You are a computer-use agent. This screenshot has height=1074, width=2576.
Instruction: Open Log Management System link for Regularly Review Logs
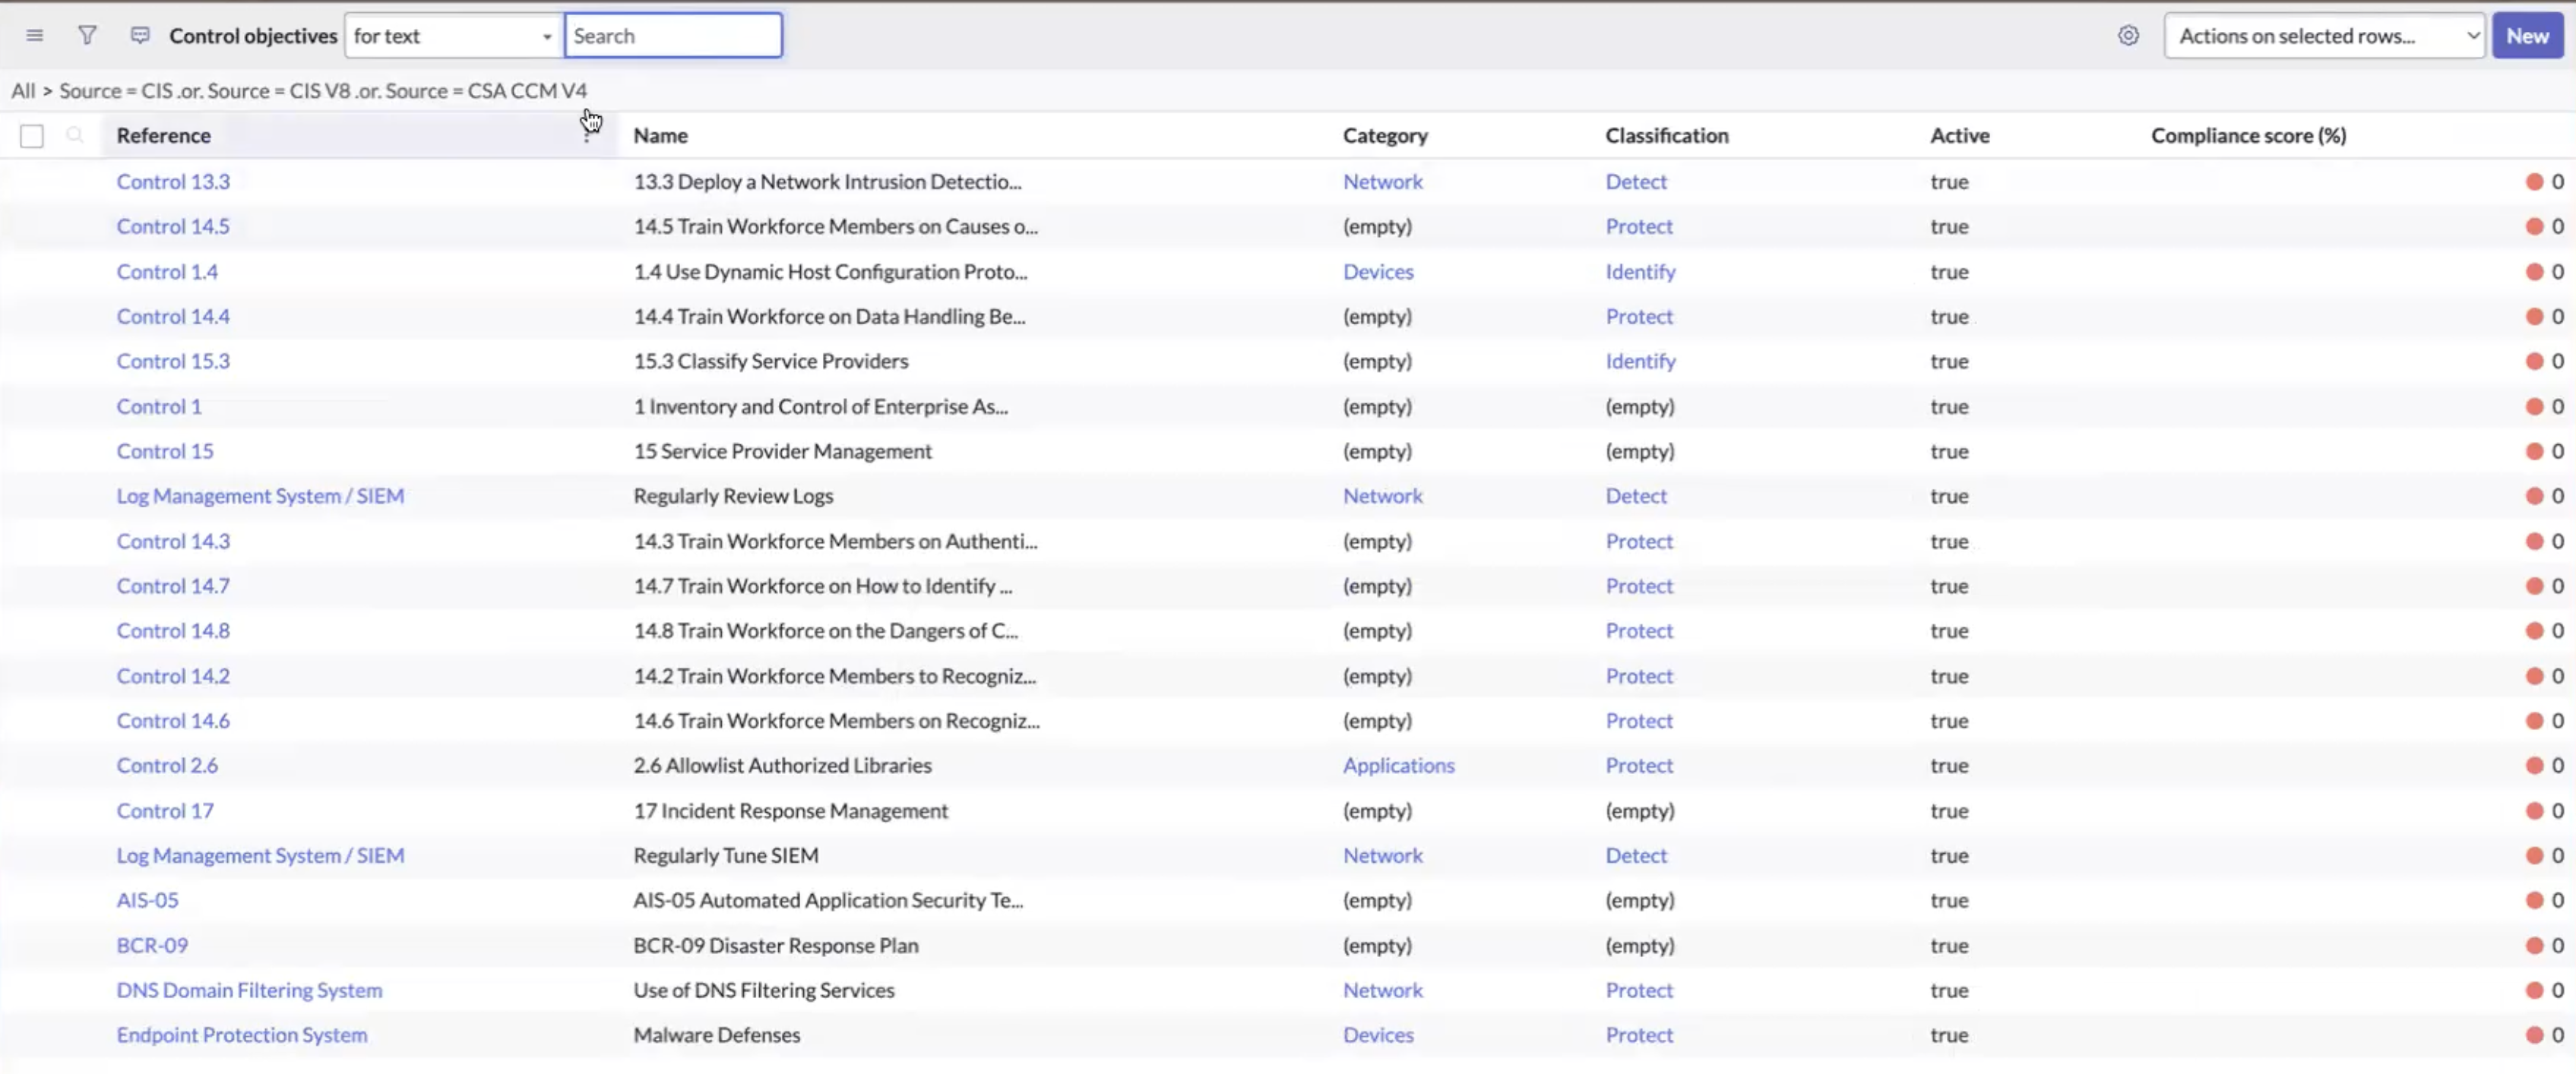[x=260, y=496]
